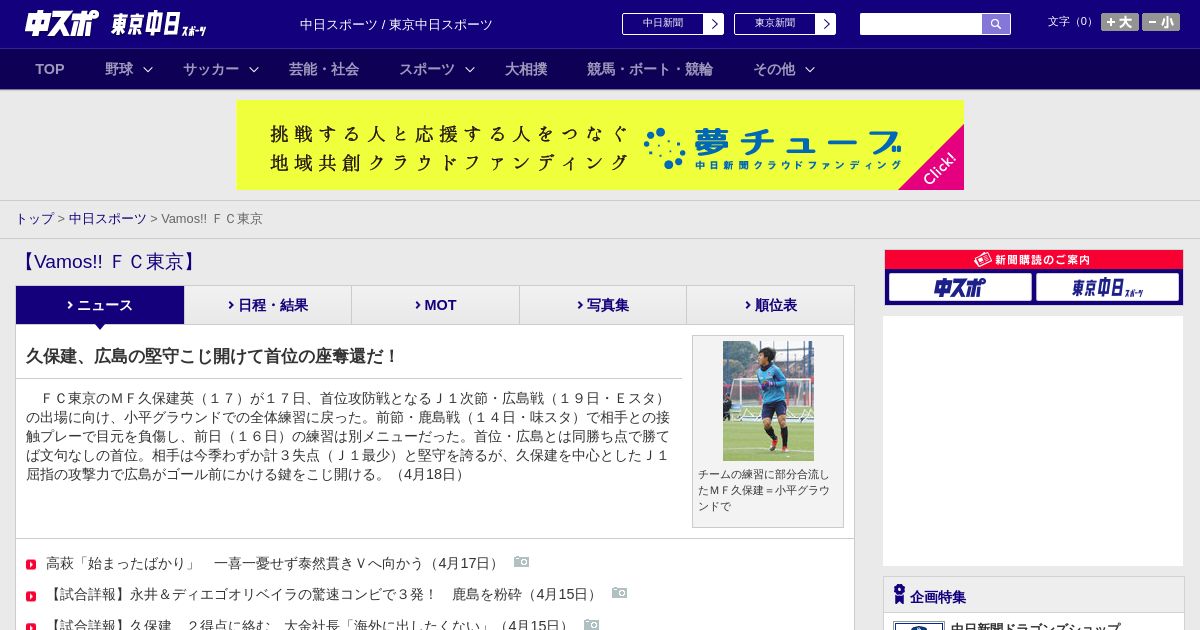Image resolution: width=1200 pixels, height=630 pixels.
Task: Expand the その他 dropdown chevron
Action: (x=810, y=69)
